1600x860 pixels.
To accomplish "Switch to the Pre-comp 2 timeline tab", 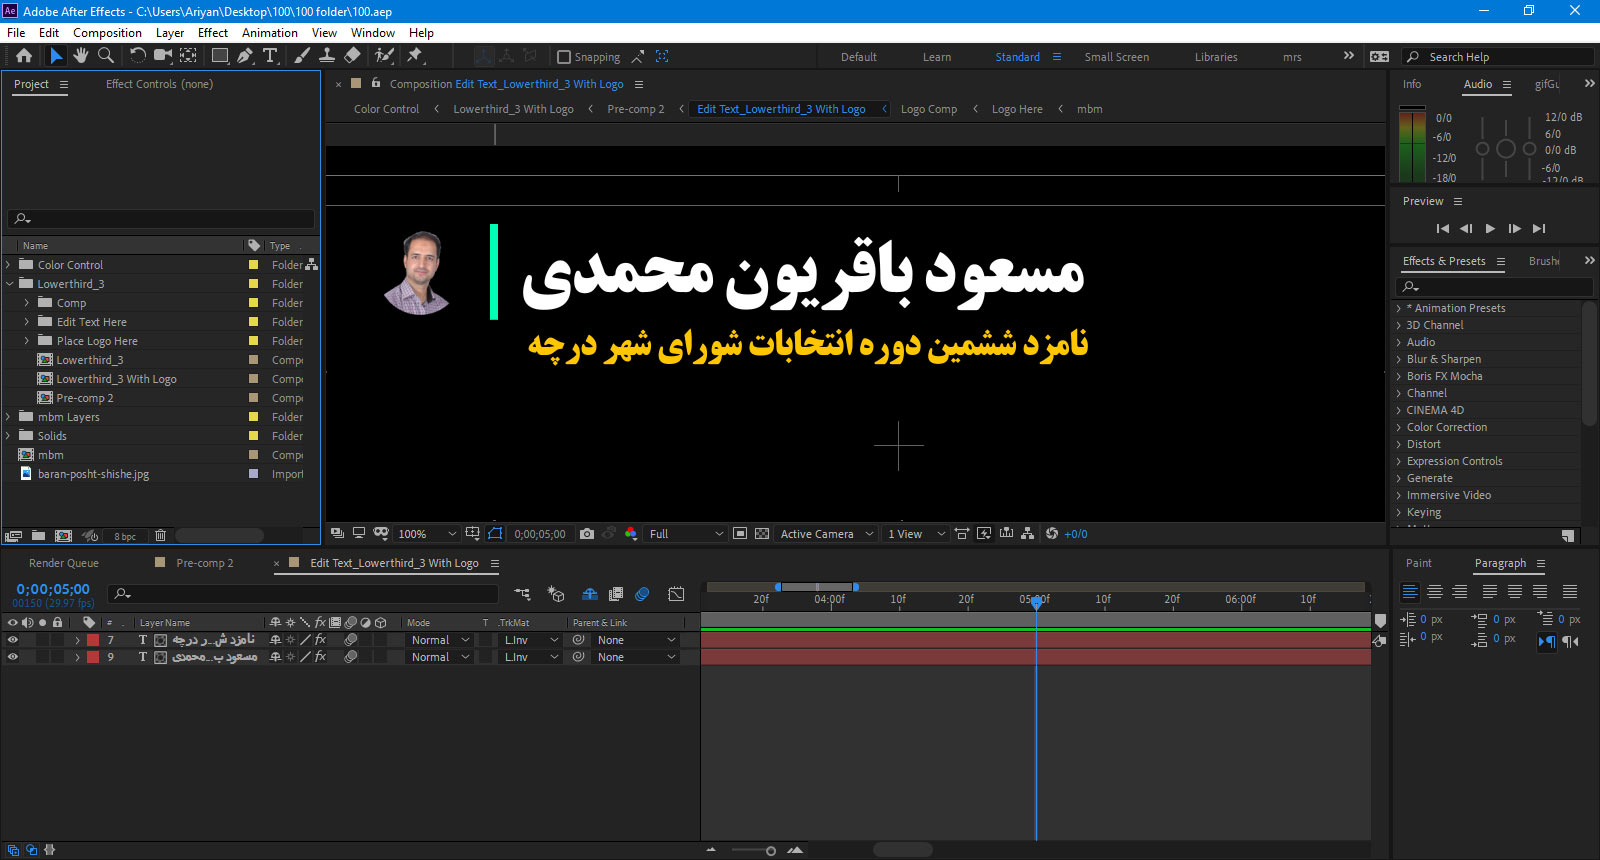I will click(204, 563).
